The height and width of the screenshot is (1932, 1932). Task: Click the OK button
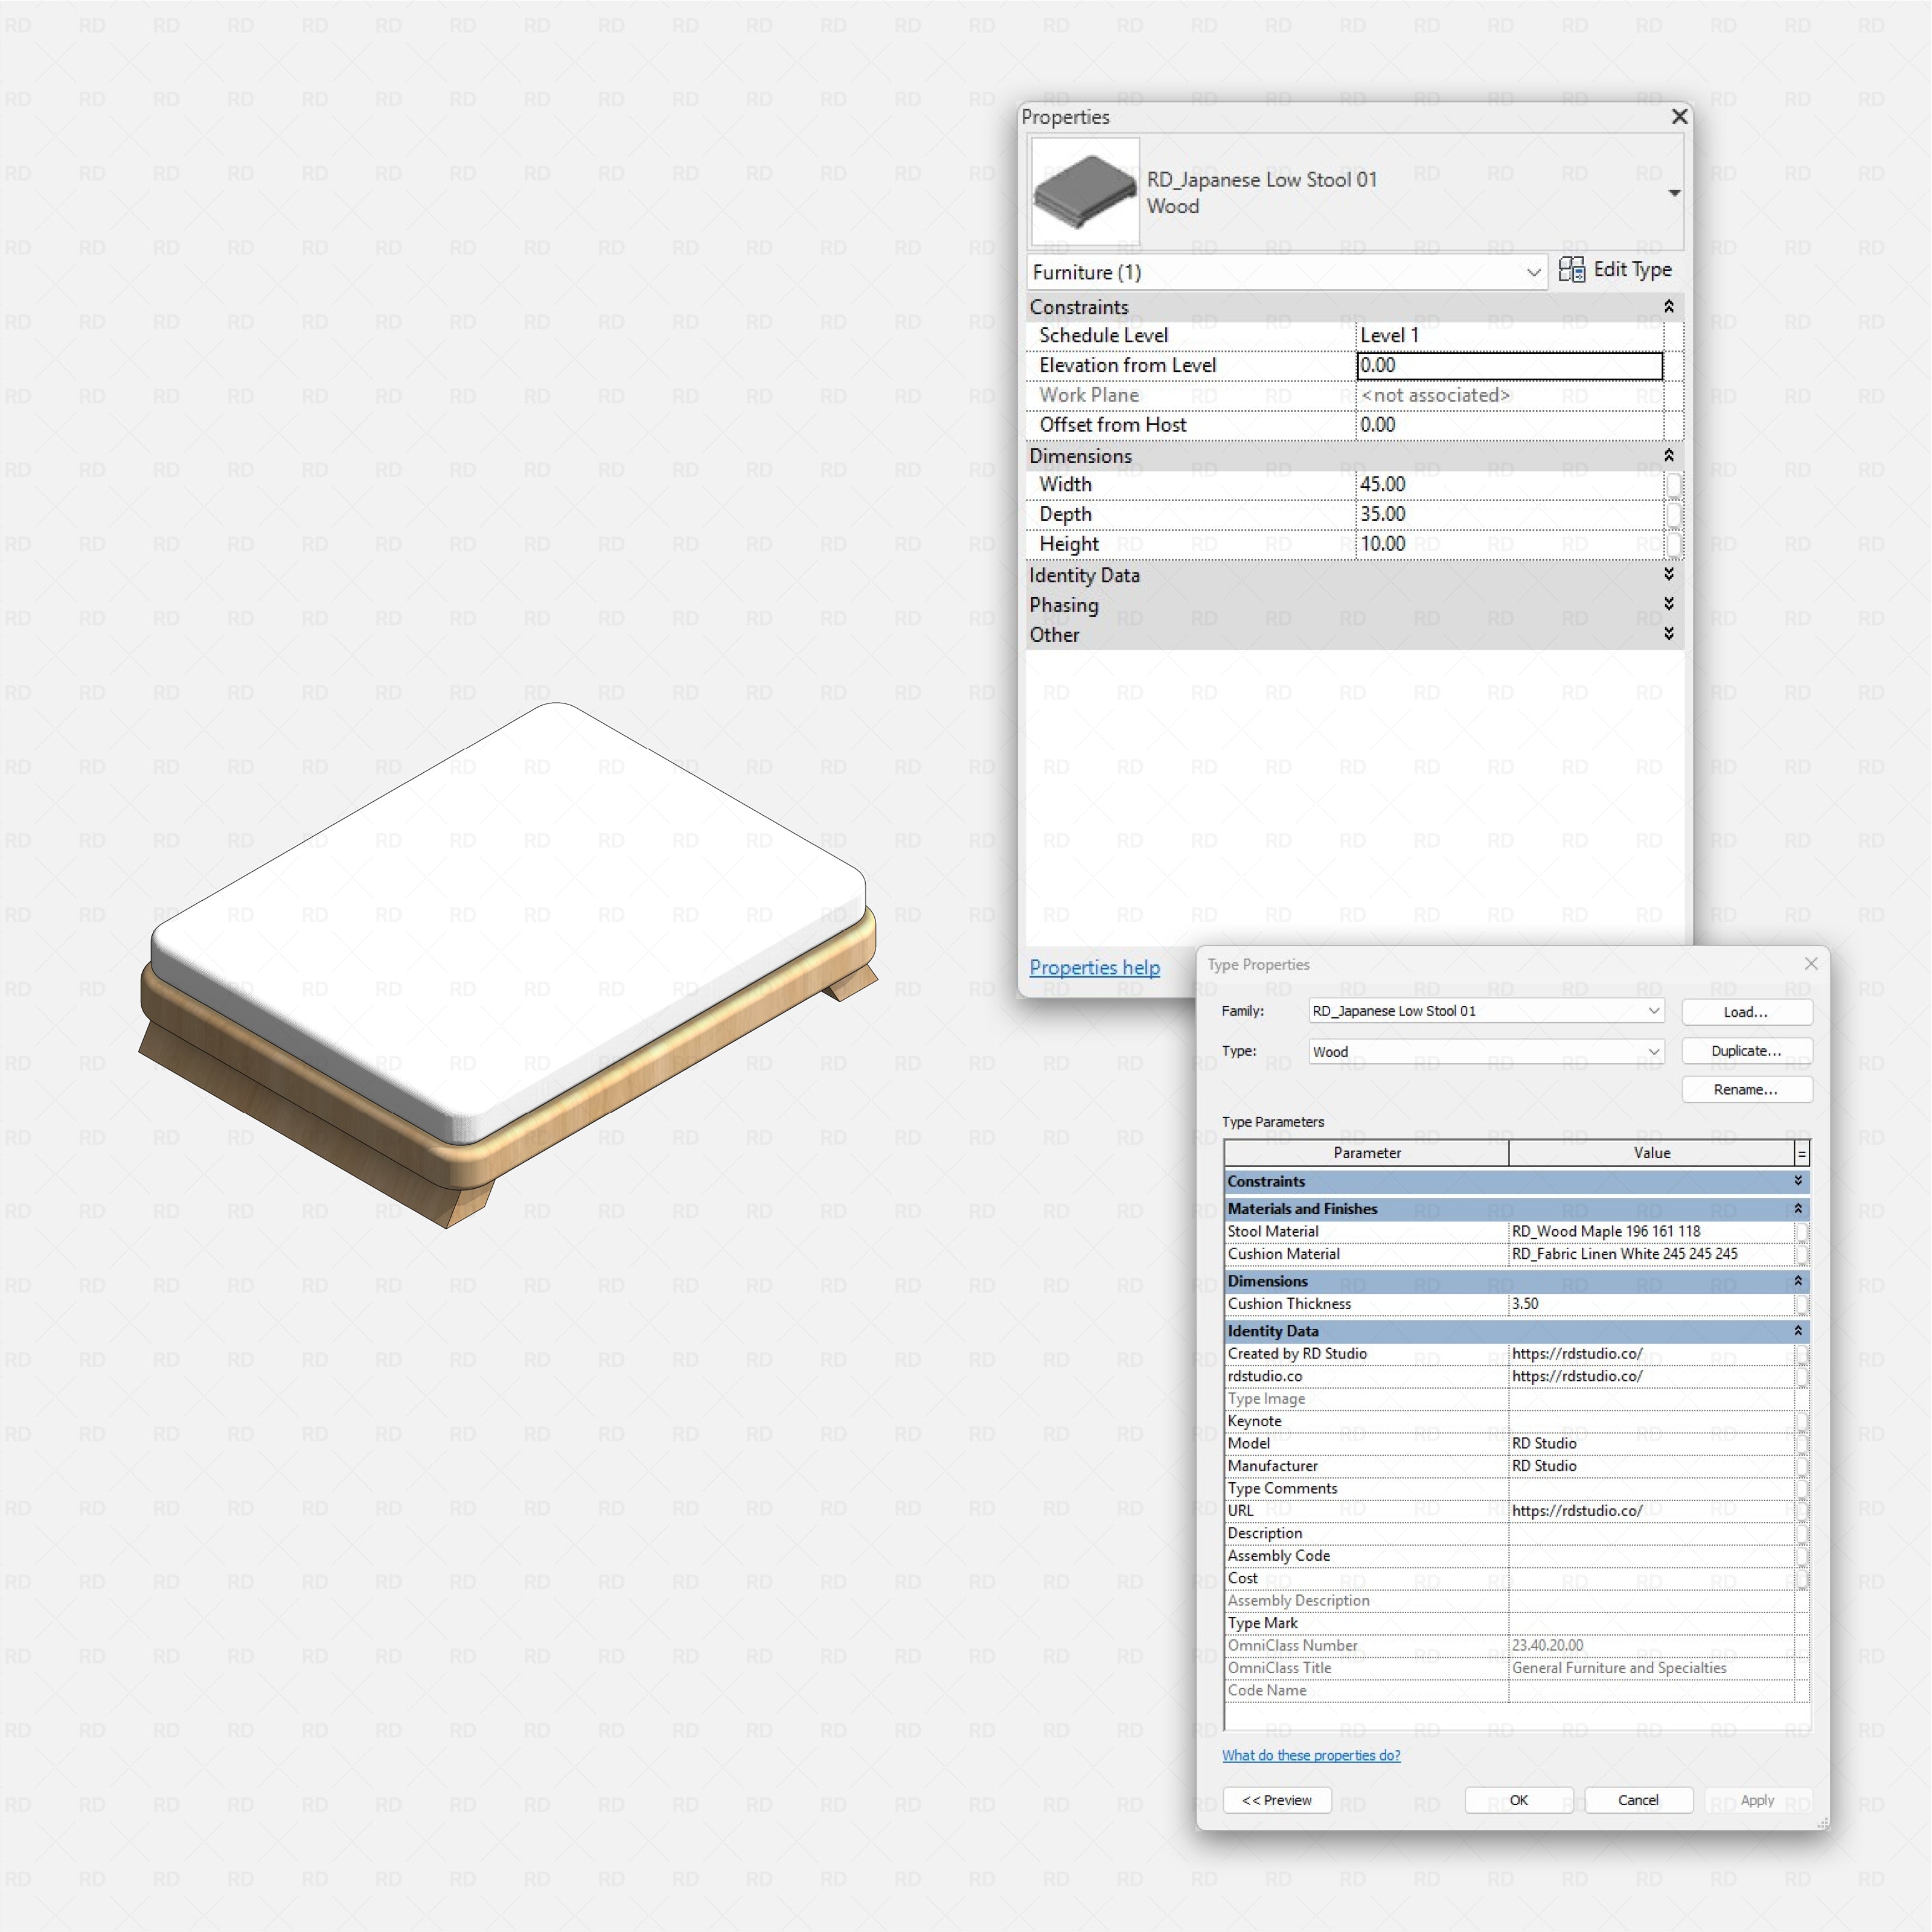pyautogui.click(x=1519, y=1801)
